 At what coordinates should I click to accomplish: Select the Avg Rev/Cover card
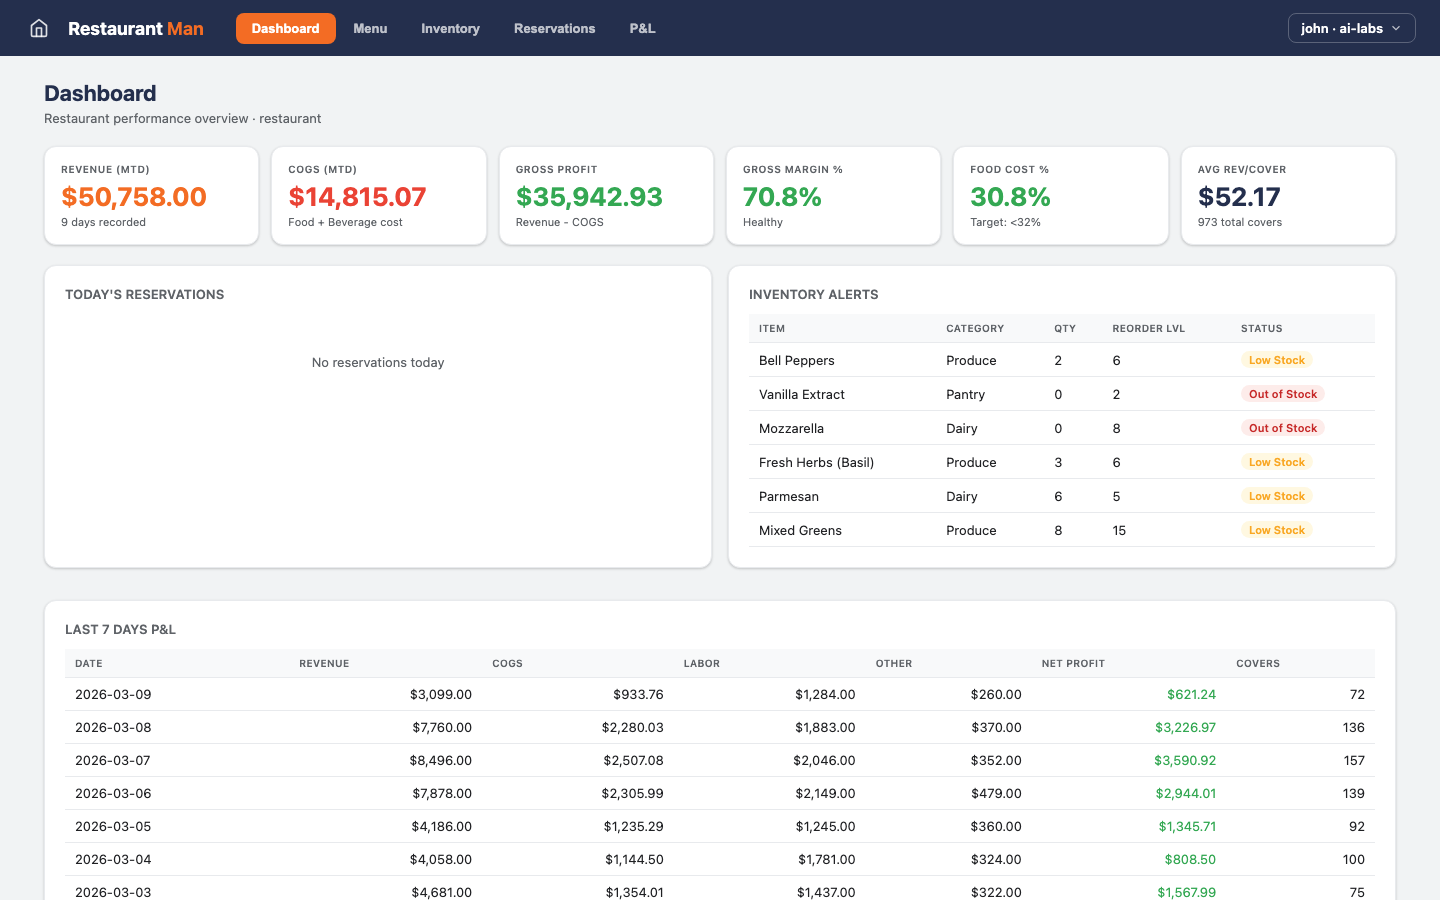pos(1287,195)
